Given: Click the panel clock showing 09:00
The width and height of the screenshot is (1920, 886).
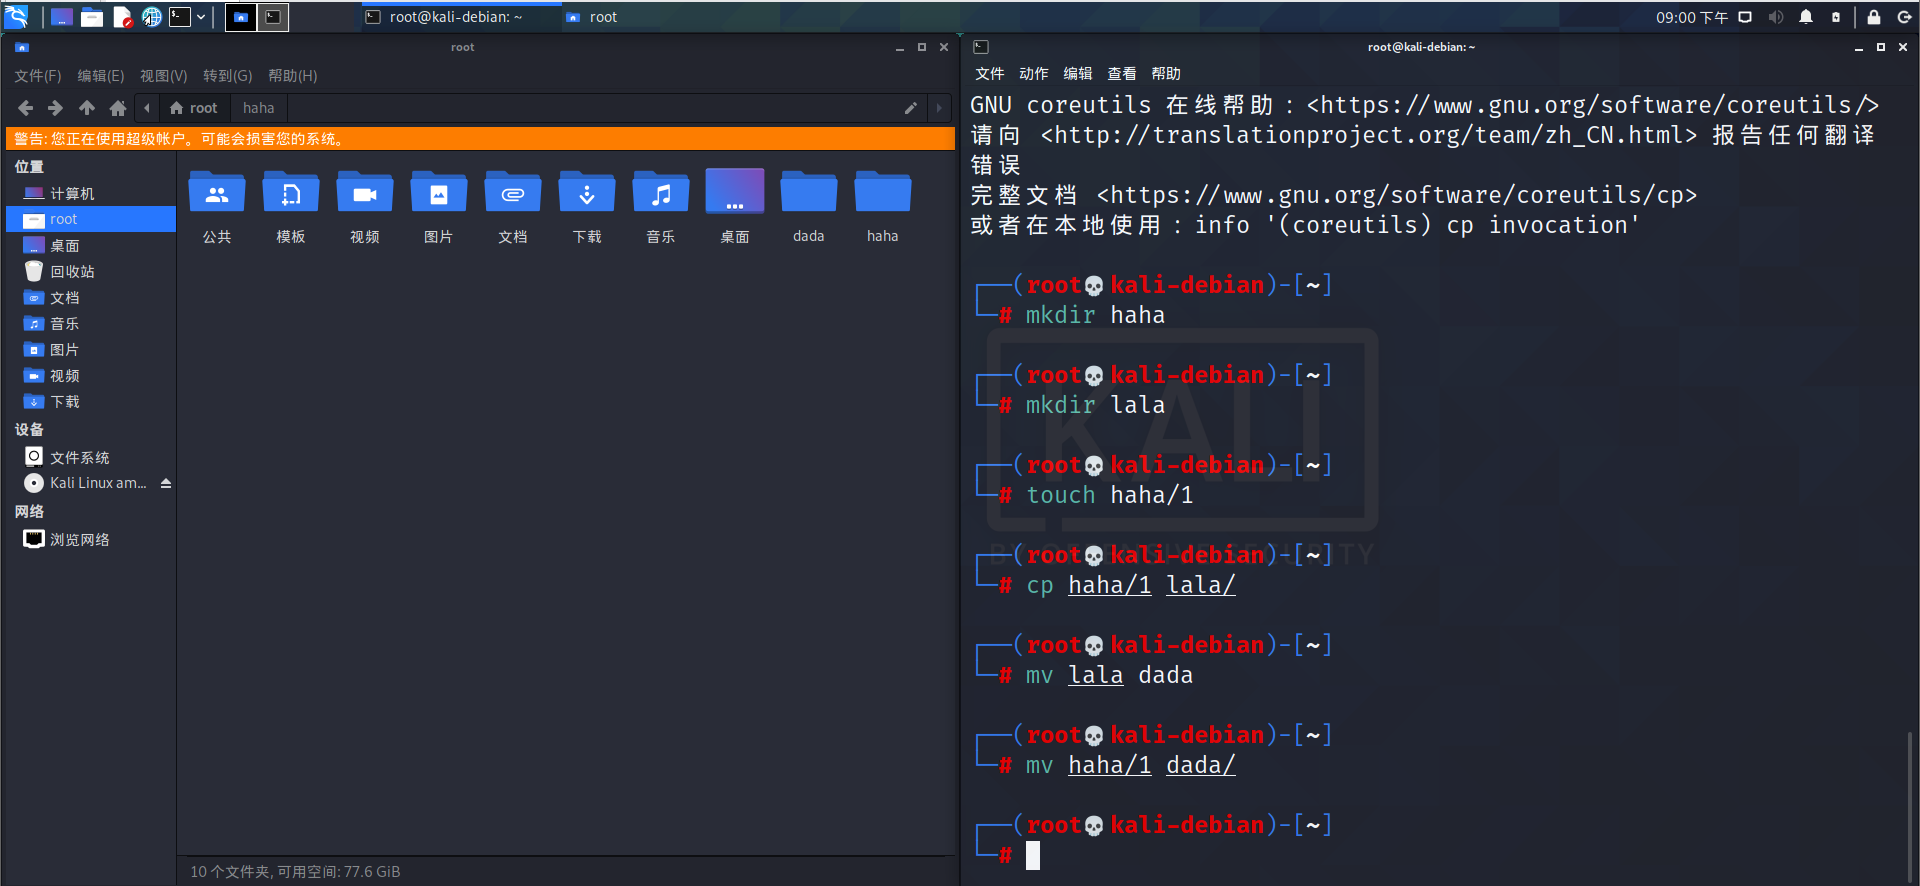Looking at the screenshot, I should click(1691, 17).
